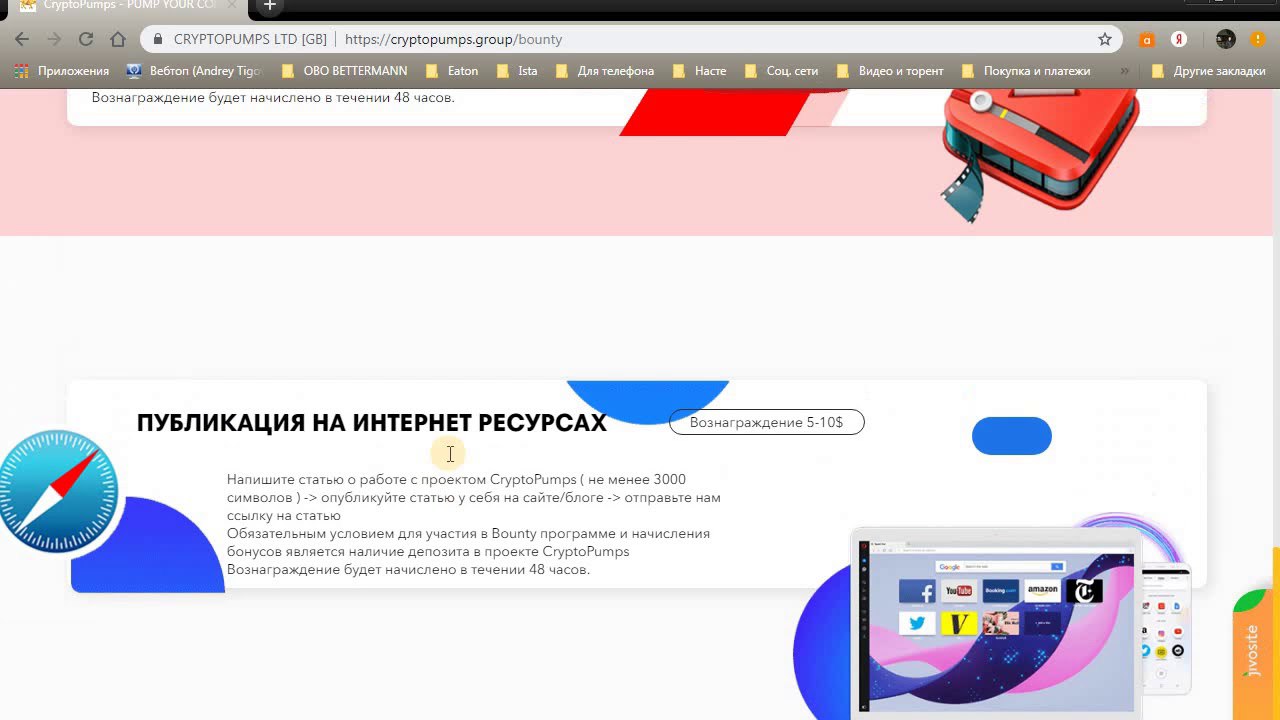Go back to previous page
This screenshot has height=720, width=1280.
coord(22,39)
